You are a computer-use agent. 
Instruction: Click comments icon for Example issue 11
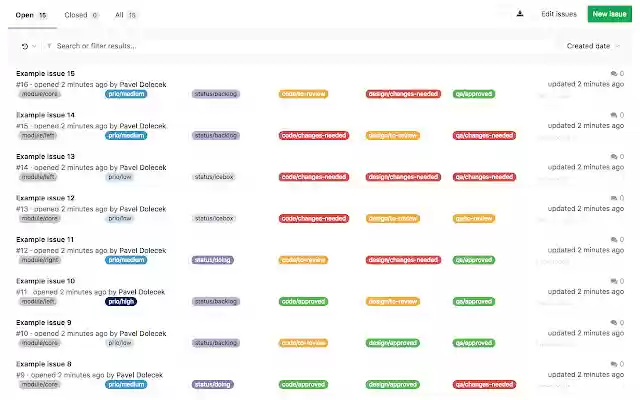point(613,240)
